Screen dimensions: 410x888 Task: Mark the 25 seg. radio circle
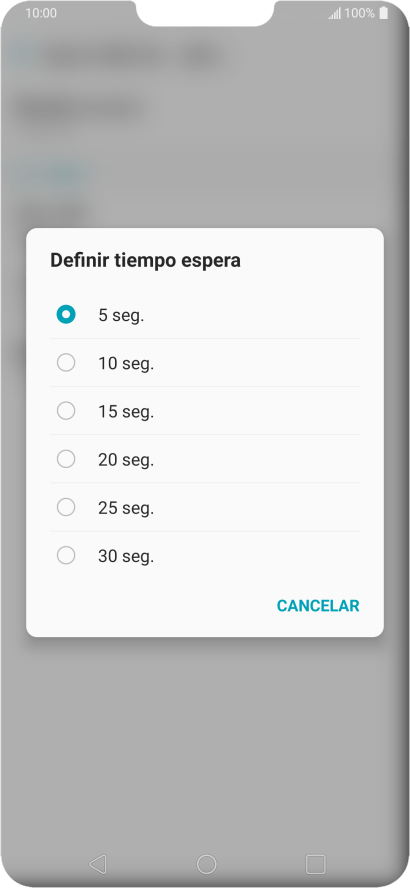(66, 507)
